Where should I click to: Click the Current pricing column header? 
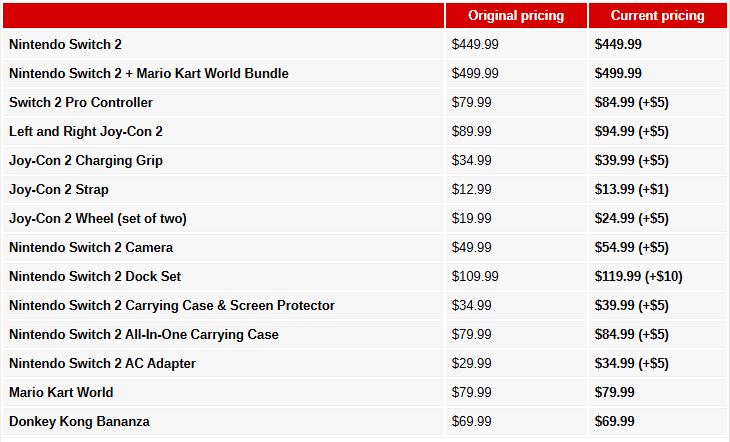click(657, 16)
